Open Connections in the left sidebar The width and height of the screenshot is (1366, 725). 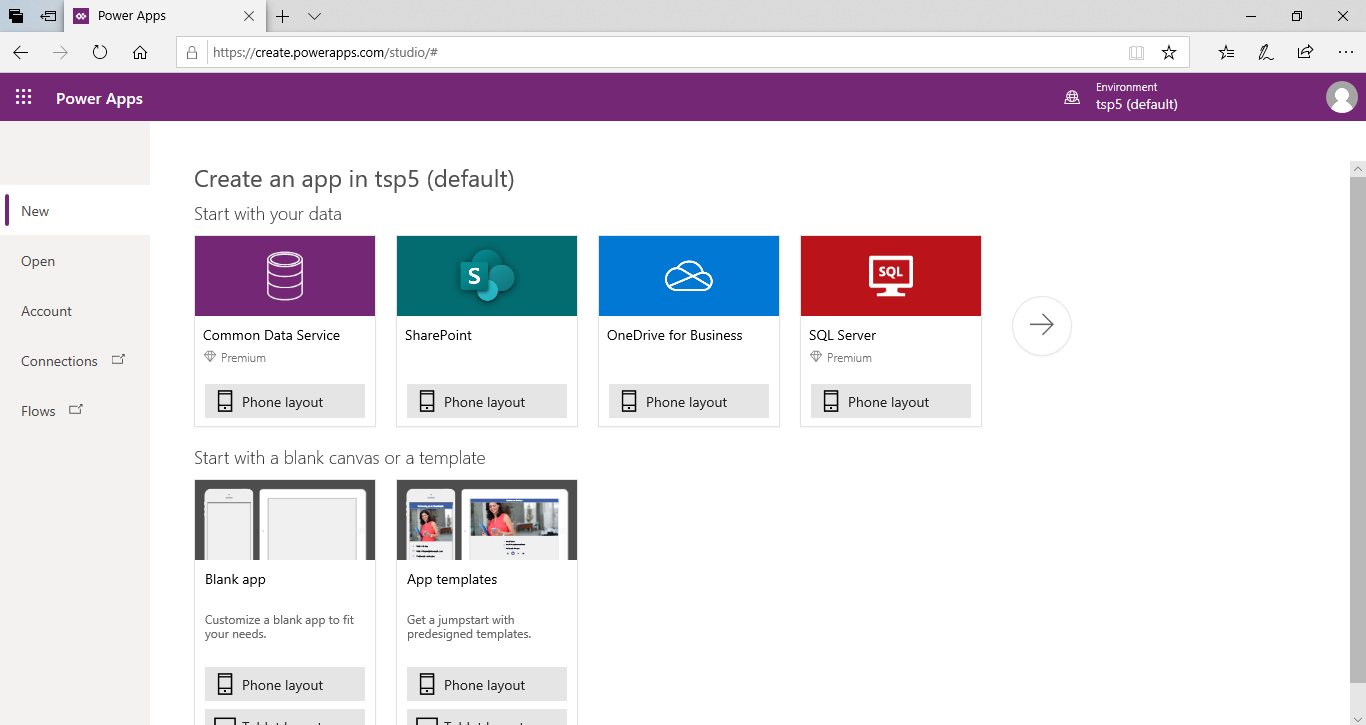click(60, 361)
